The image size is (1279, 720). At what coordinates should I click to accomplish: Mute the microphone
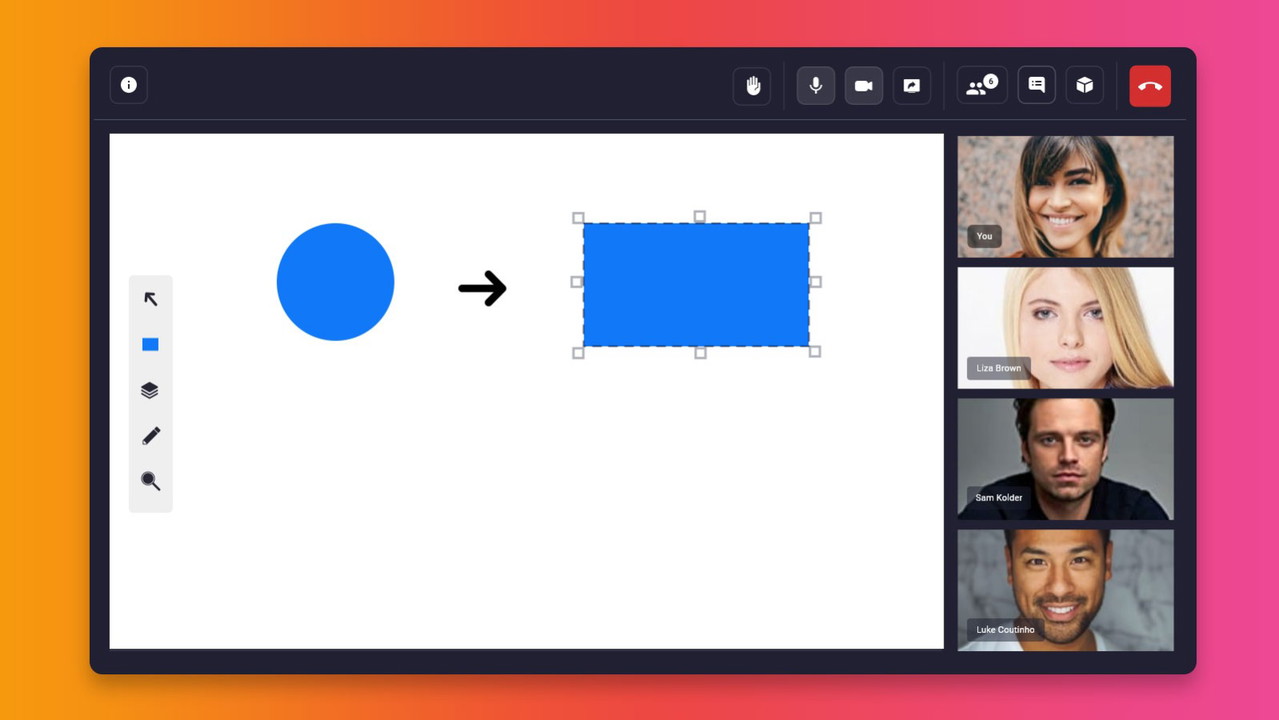[x=816, y=86]
